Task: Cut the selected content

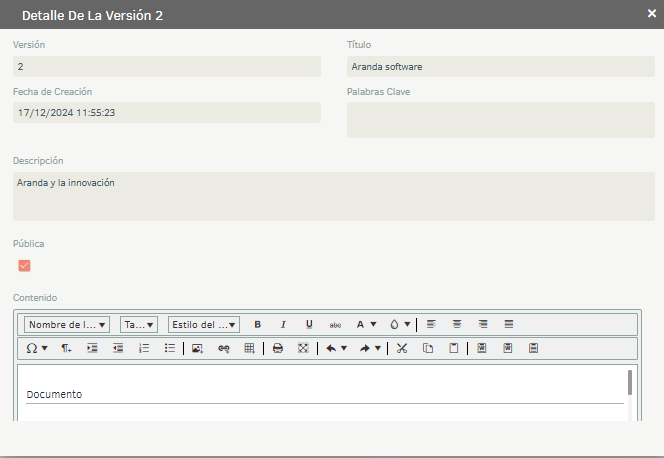Action: [402, 348]
